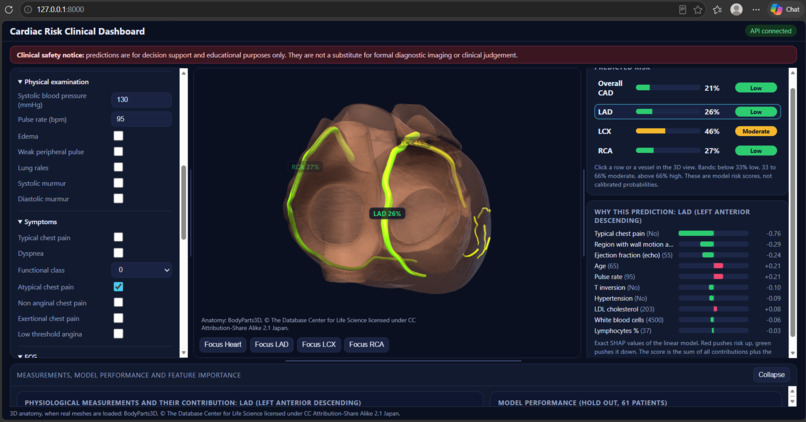Enable the Low threshold angina checkbox
This screenshot has height=422, width=806.
(118, 334)
